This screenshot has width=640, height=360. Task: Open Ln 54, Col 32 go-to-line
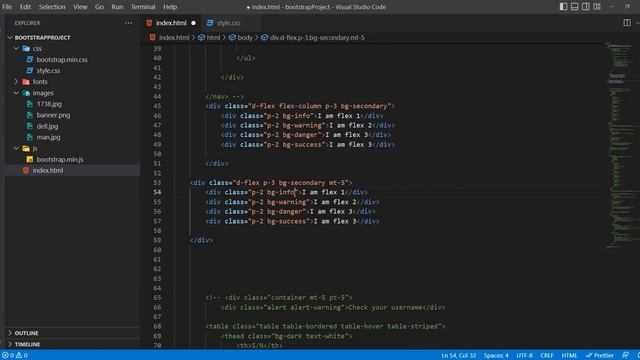pos(458,355)
